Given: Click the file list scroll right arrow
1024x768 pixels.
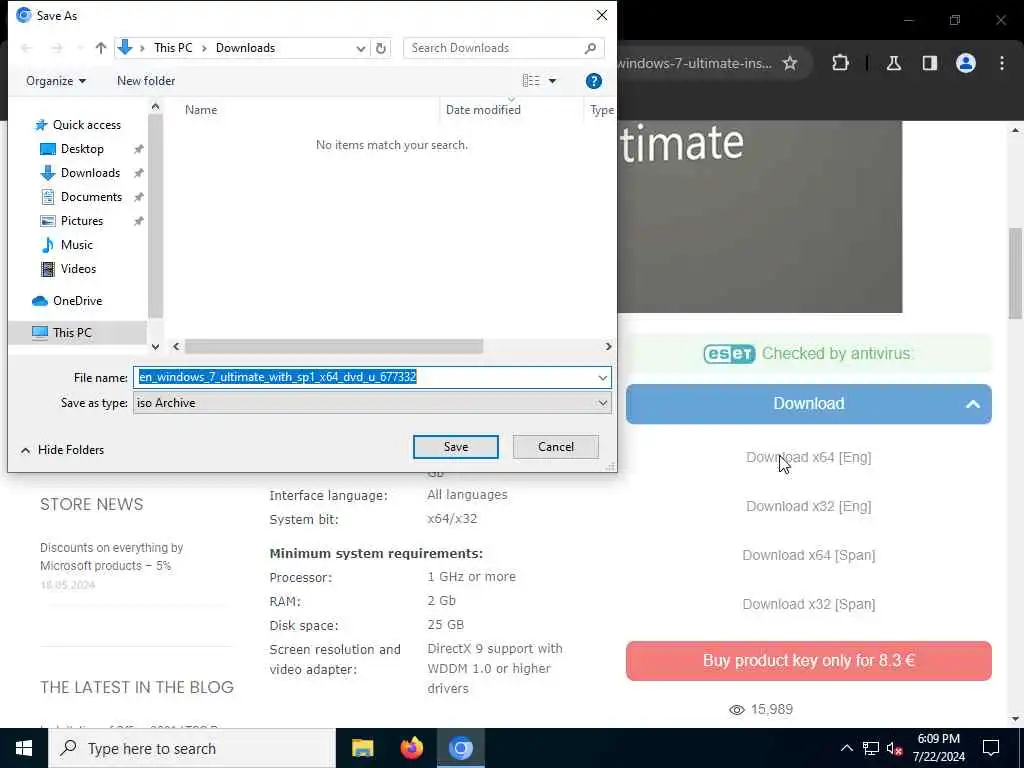Looking at the screenshot, I should click(608, 346).
